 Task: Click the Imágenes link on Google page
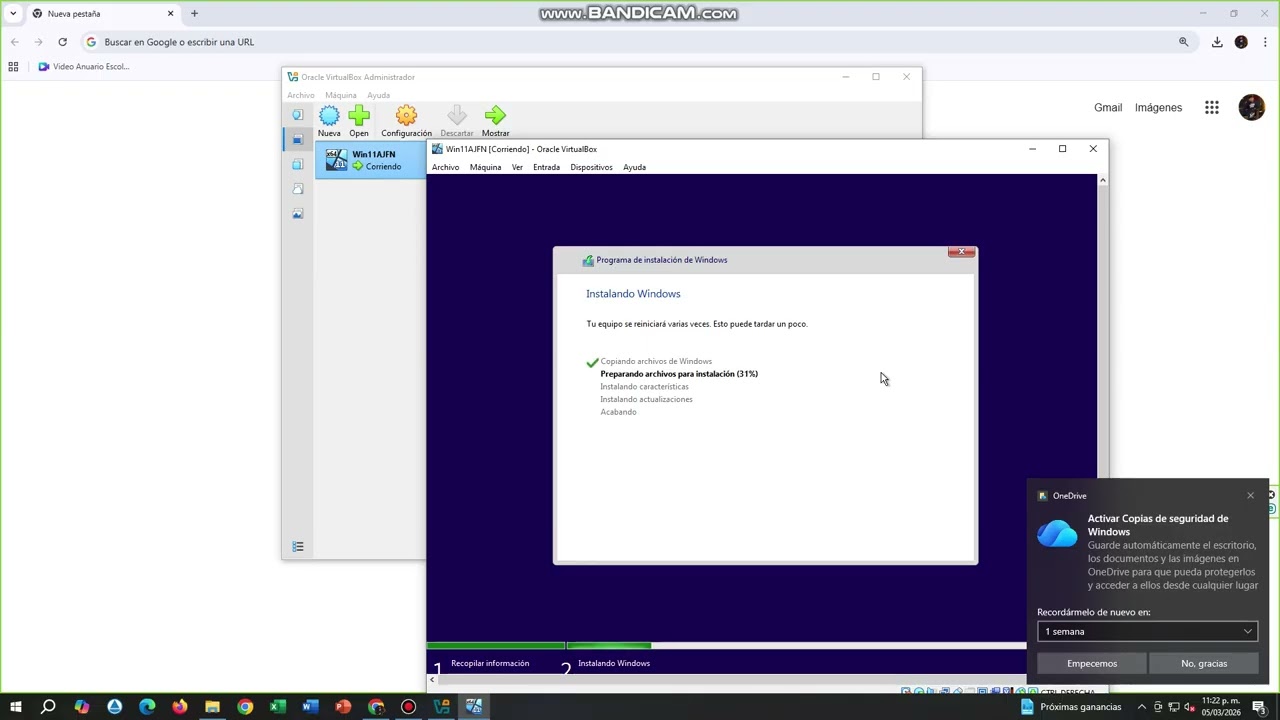[1158, 107]
